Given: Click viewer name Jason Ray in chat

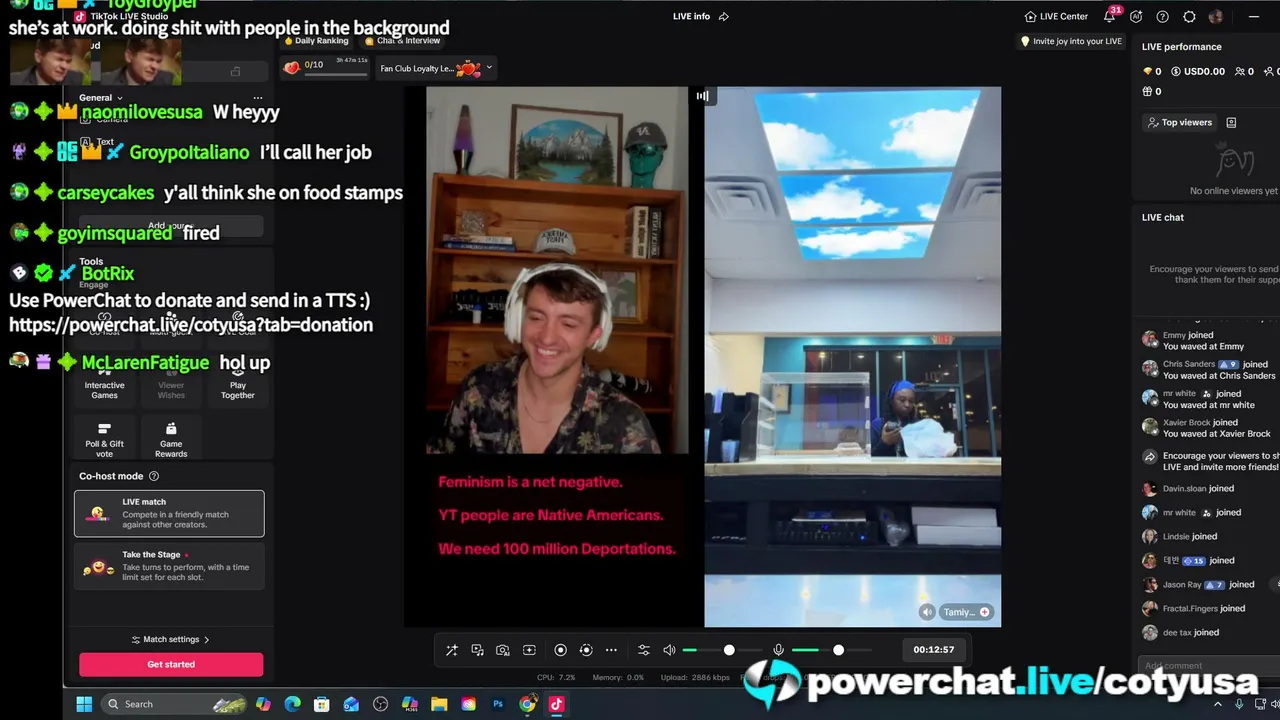Looking at the screenshot, I should pyautogui.click(x=1182, y=585).
